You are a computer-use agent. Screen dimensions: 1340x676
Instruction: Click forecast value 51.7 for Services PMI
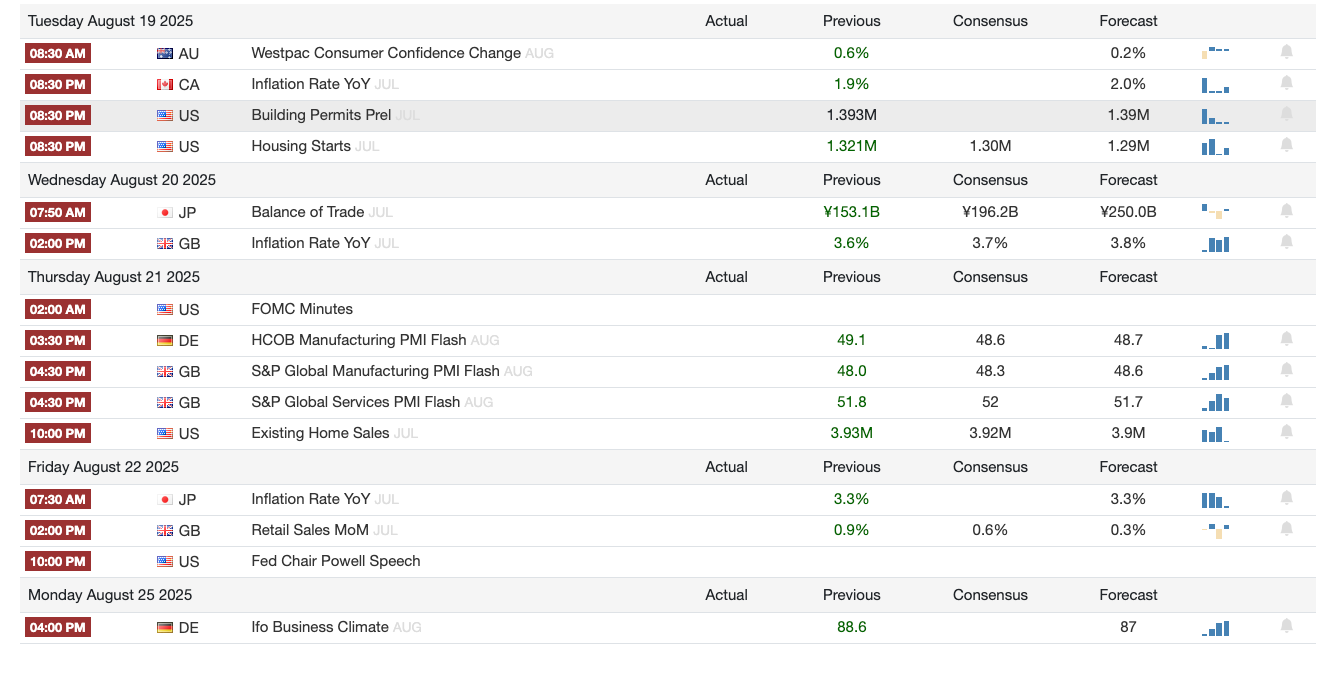(x=1128, y=402)
